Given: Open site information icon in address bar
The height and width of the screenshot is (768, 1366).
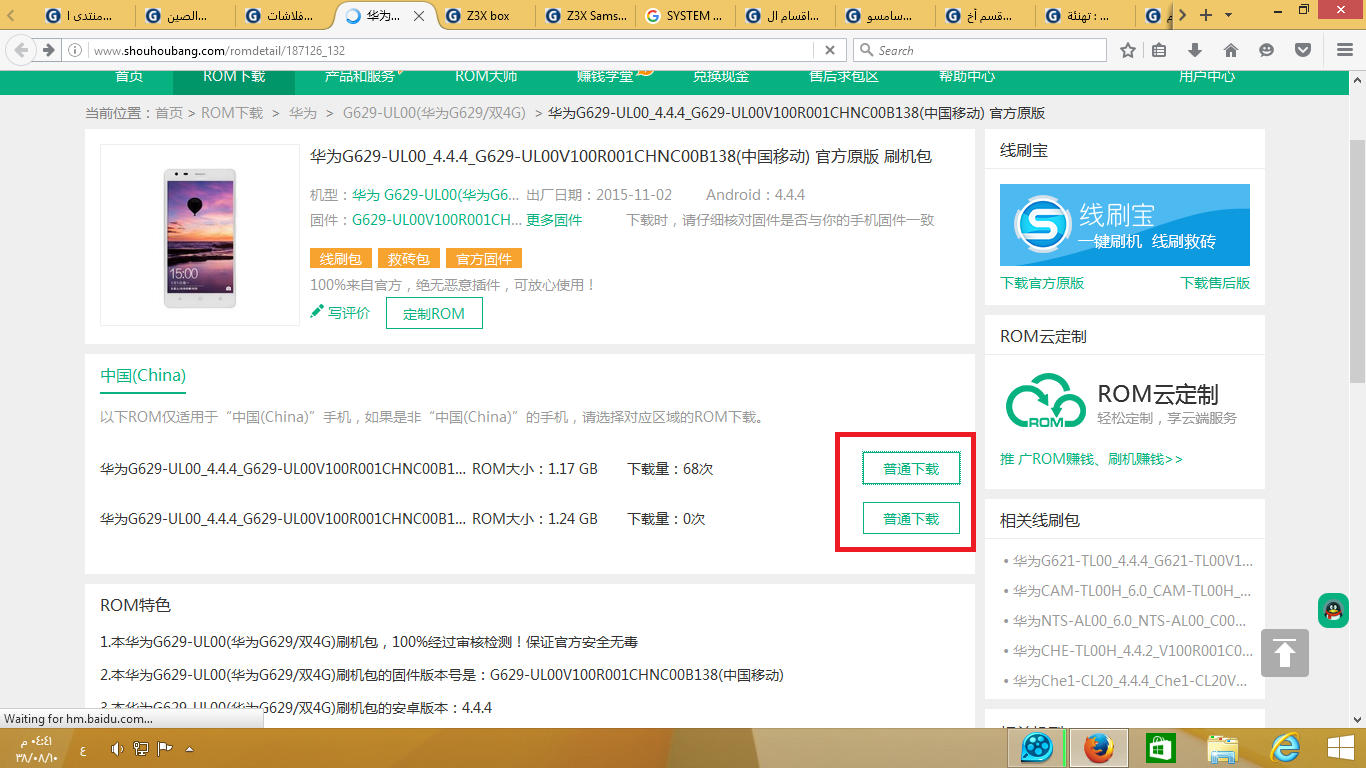Looking at the screenshot, I should tap(76, 50).
